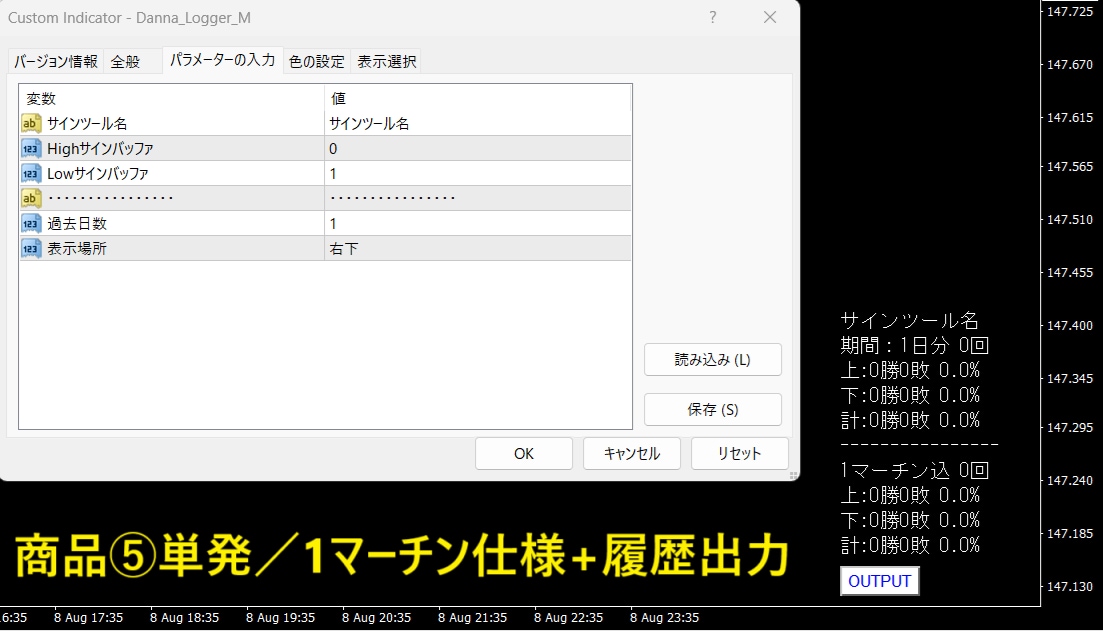Click the integer icon beside Highサインバッファ
This screenshot has width=1103, height=631.
31,148
